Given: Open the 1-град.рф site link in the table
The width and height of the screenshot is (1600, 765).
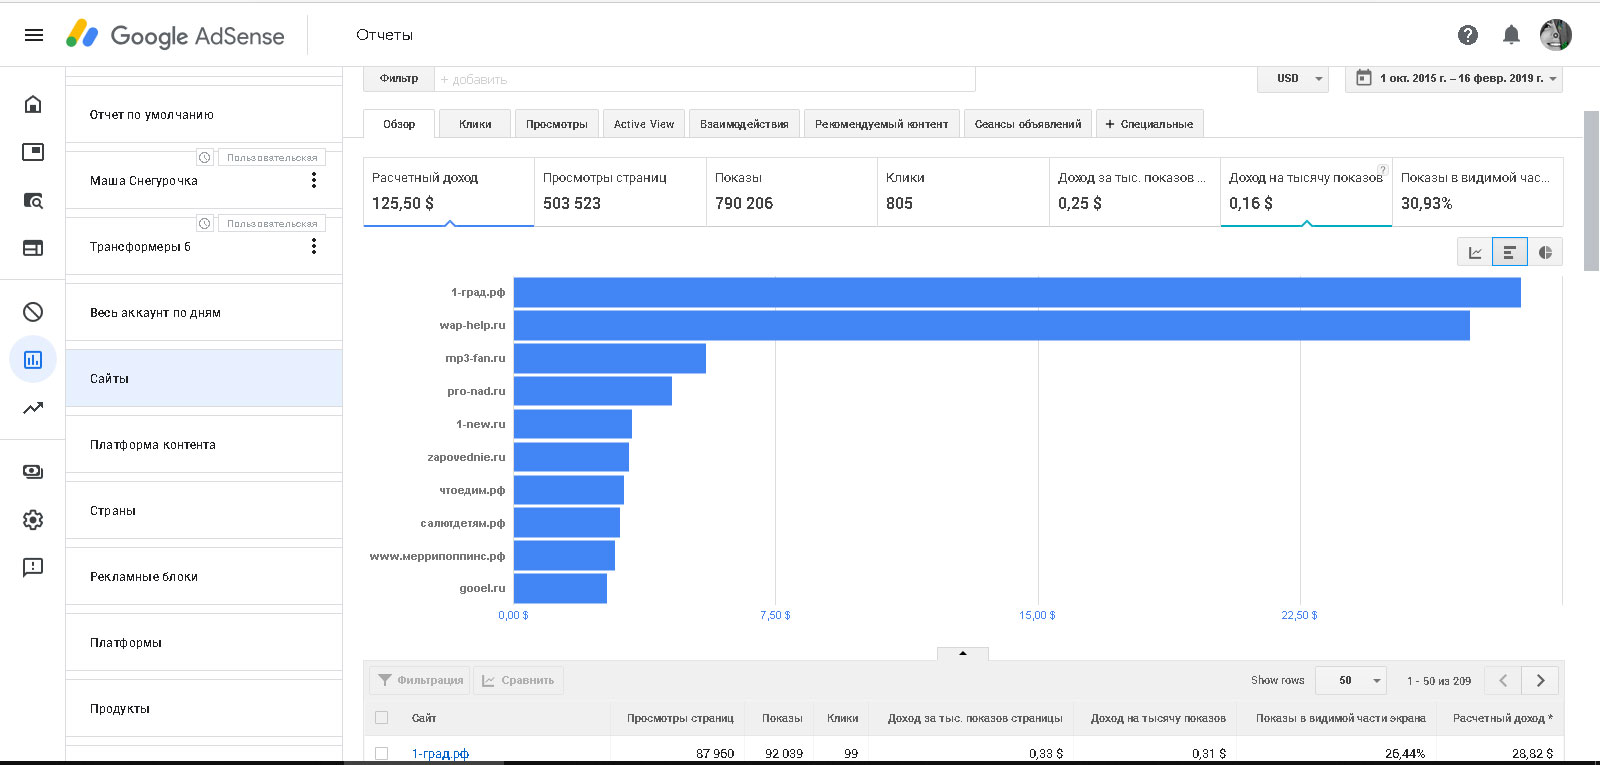Looking at the screenshot, I should coord(440,753).
